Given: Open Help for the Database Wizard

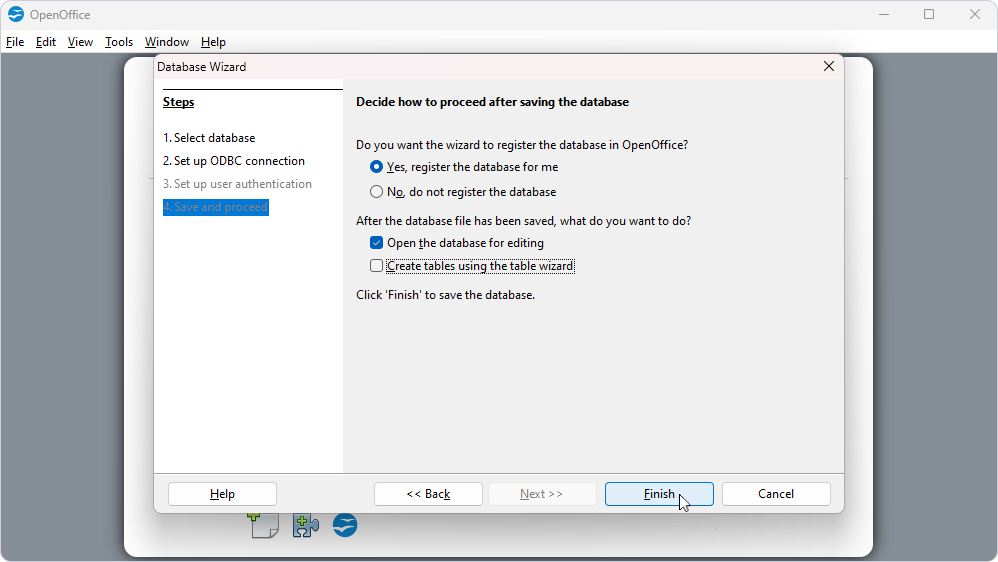Looking at the screenshot, I should coord(222,494).
